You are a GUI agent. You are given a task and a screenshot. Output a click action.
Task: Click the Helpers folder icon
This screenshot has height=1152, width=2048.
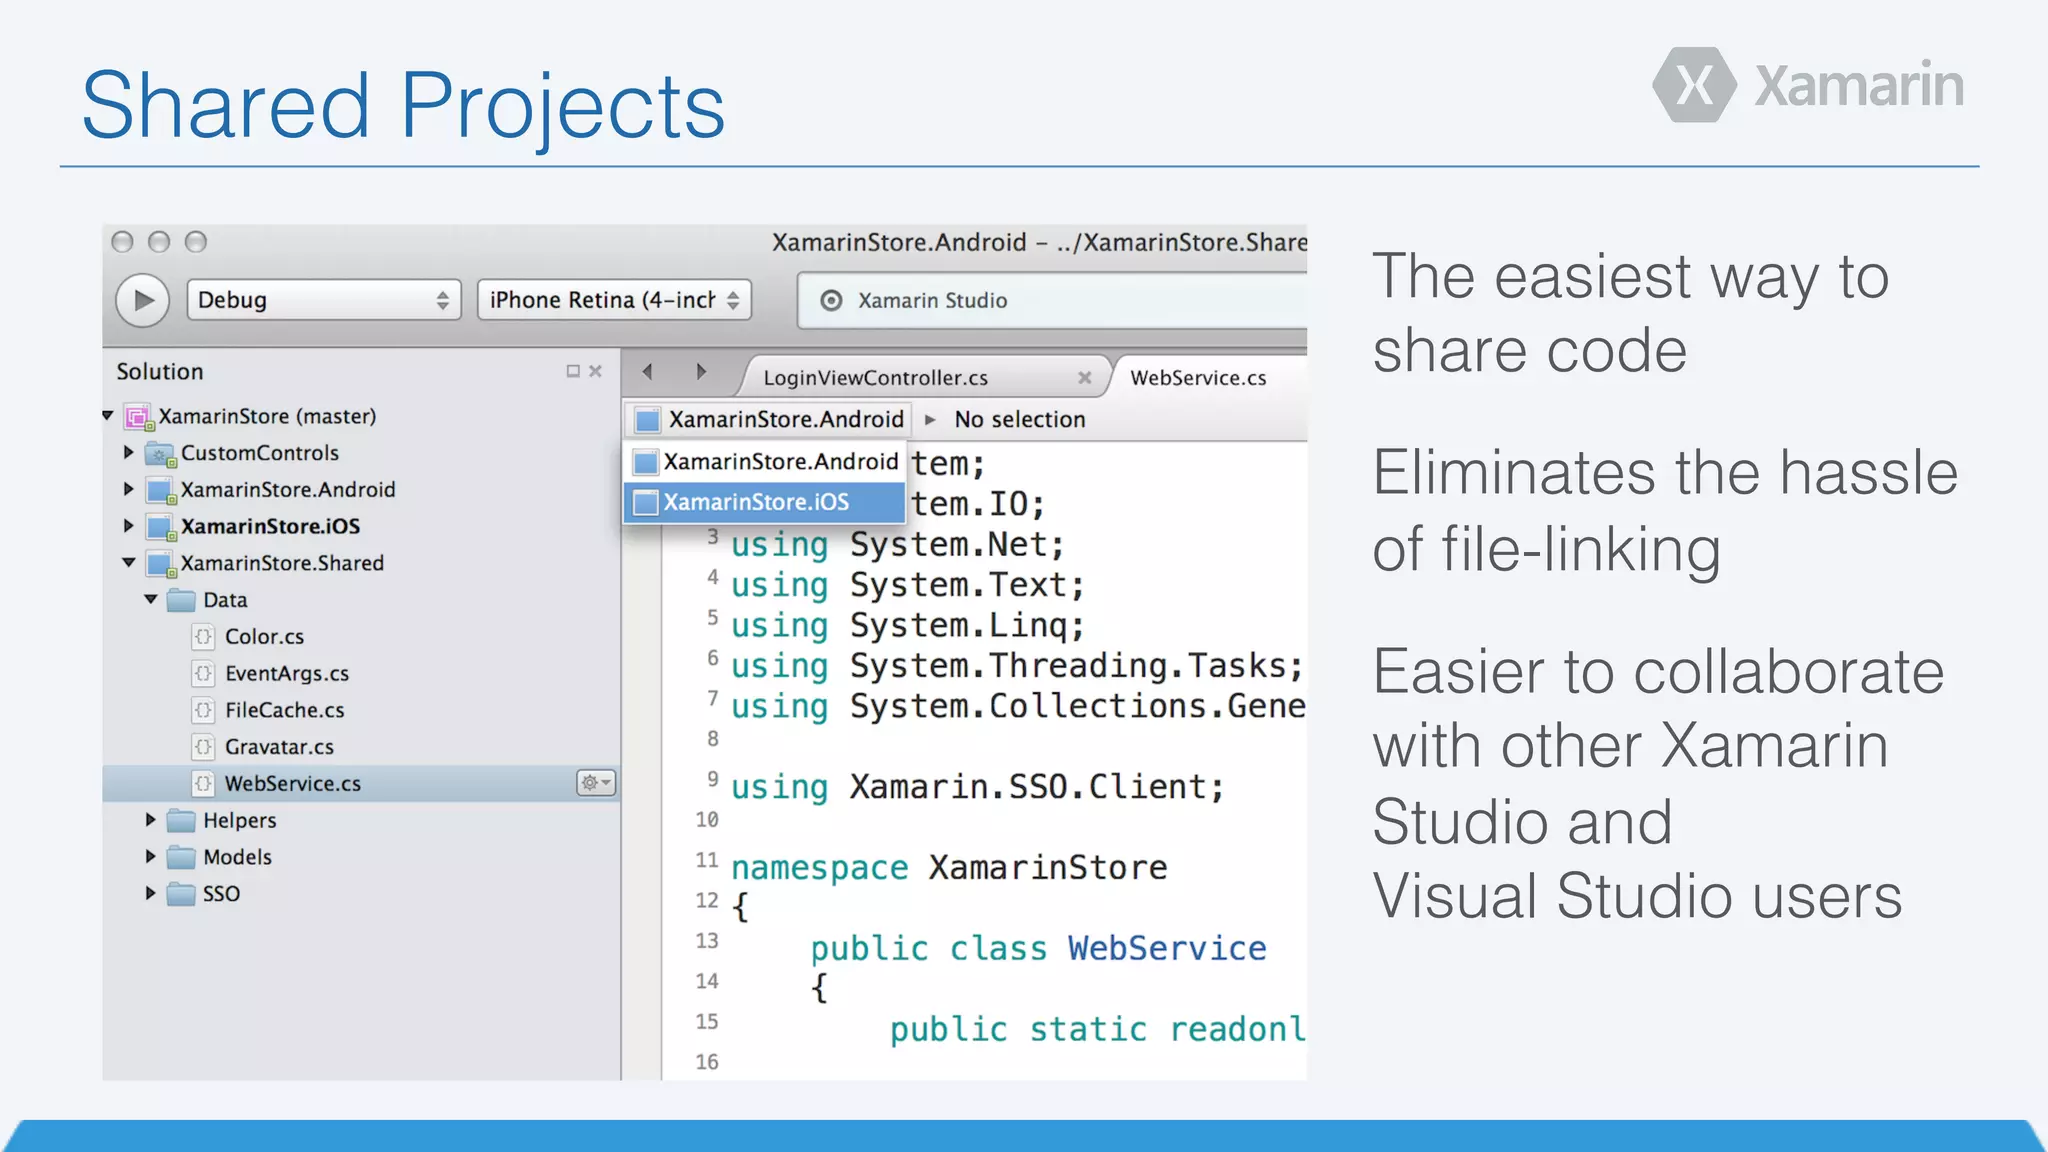tap(181, 820)
